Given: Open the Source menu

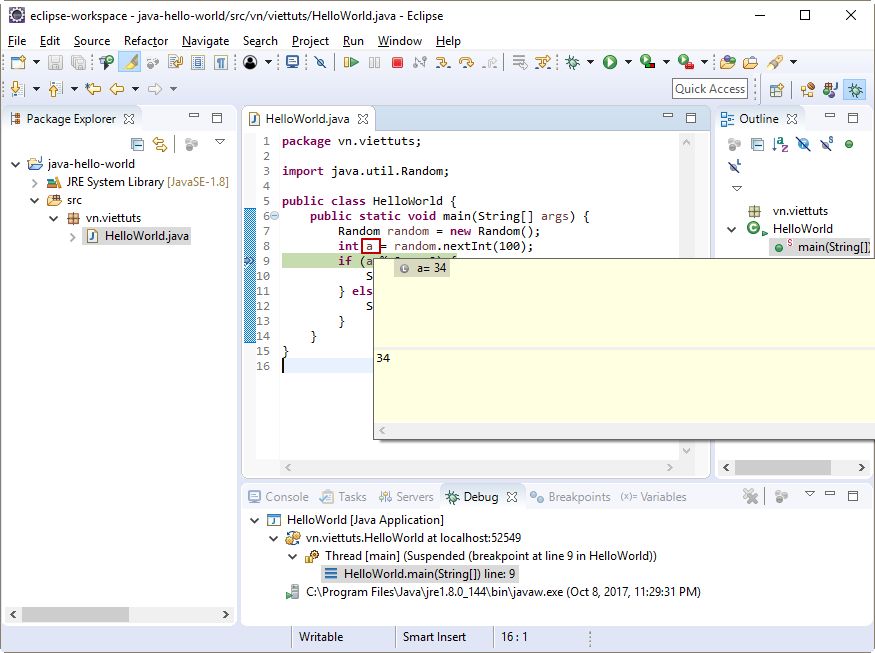Looking at the screenshot, I should tap(92, 41).
